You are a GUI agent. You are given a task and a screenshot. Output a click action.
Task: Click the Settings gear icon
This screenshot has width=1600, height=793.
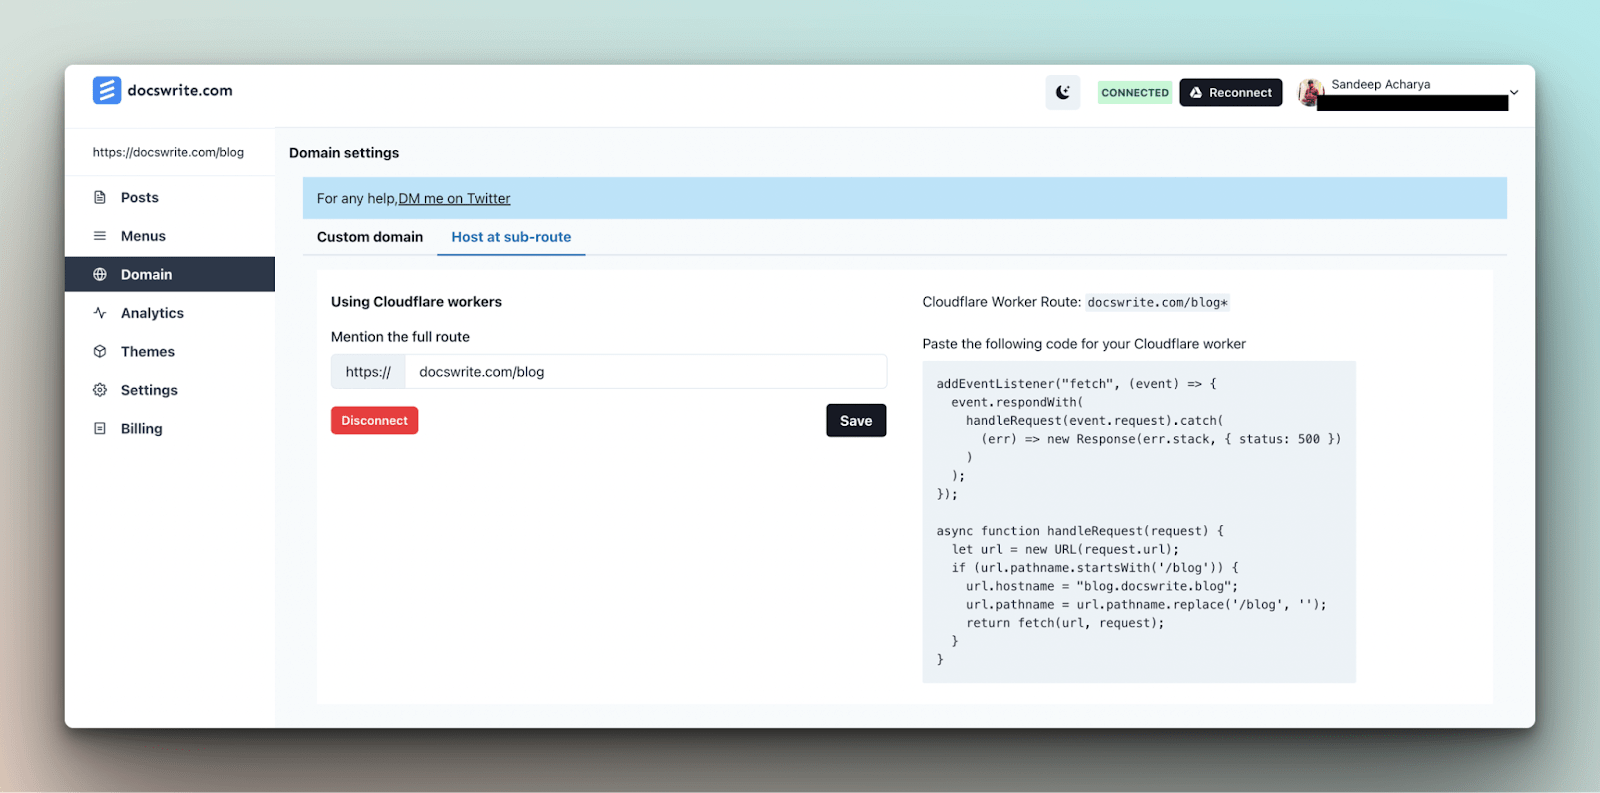point(100,390)
